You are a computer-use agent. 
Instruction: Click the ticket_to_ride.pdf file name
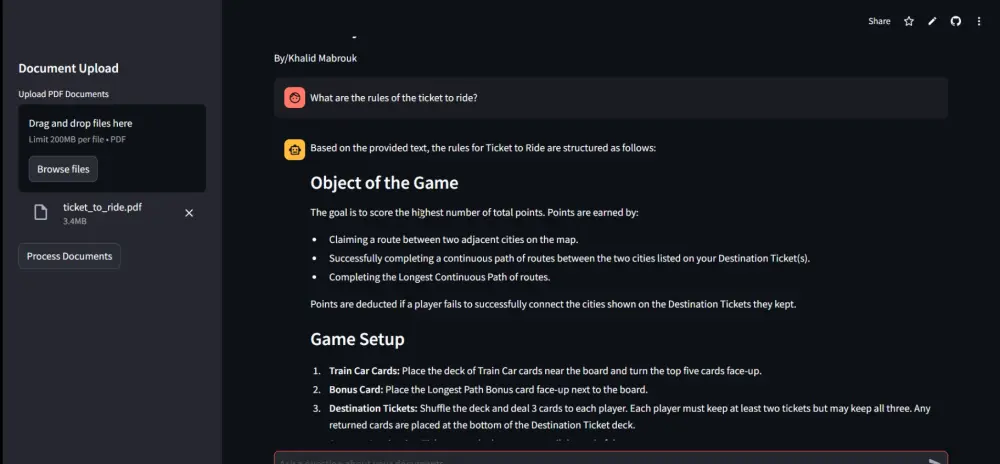point(102,207)
